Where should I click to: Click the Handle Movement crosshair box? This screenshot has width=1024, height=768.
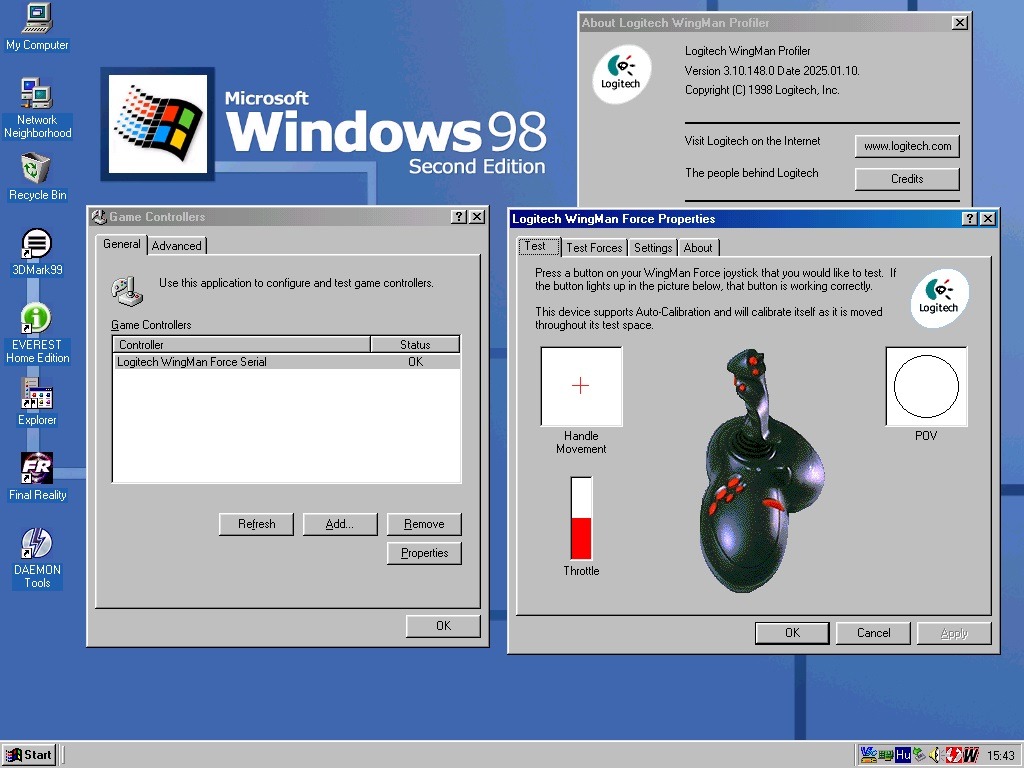click(581, 386)
